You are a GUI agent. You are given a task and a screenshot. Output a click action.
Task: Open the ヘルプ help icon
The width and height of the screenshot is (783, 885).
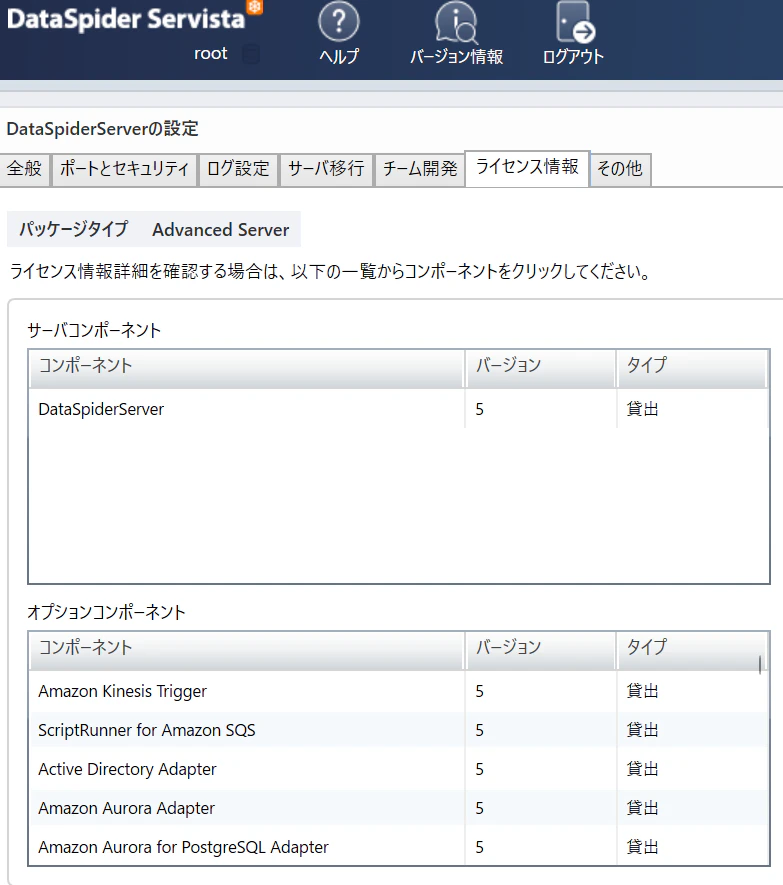coord(339,33)
